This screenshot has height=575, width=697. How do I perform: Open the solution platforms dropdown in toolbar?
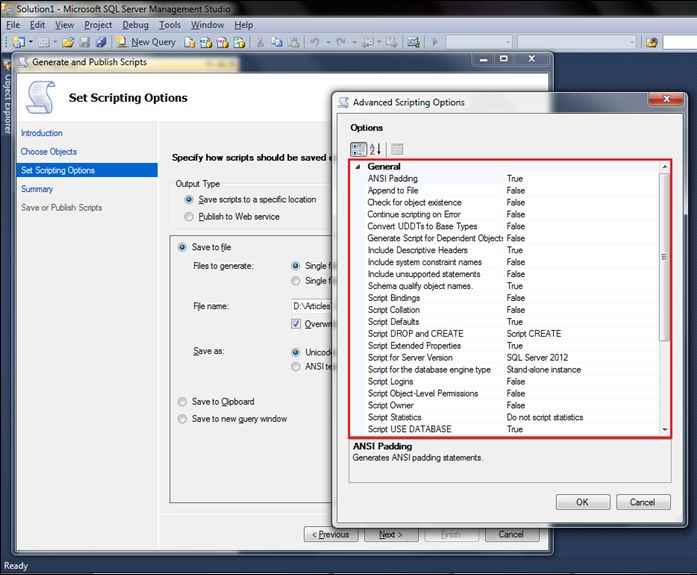click(577, 43)
